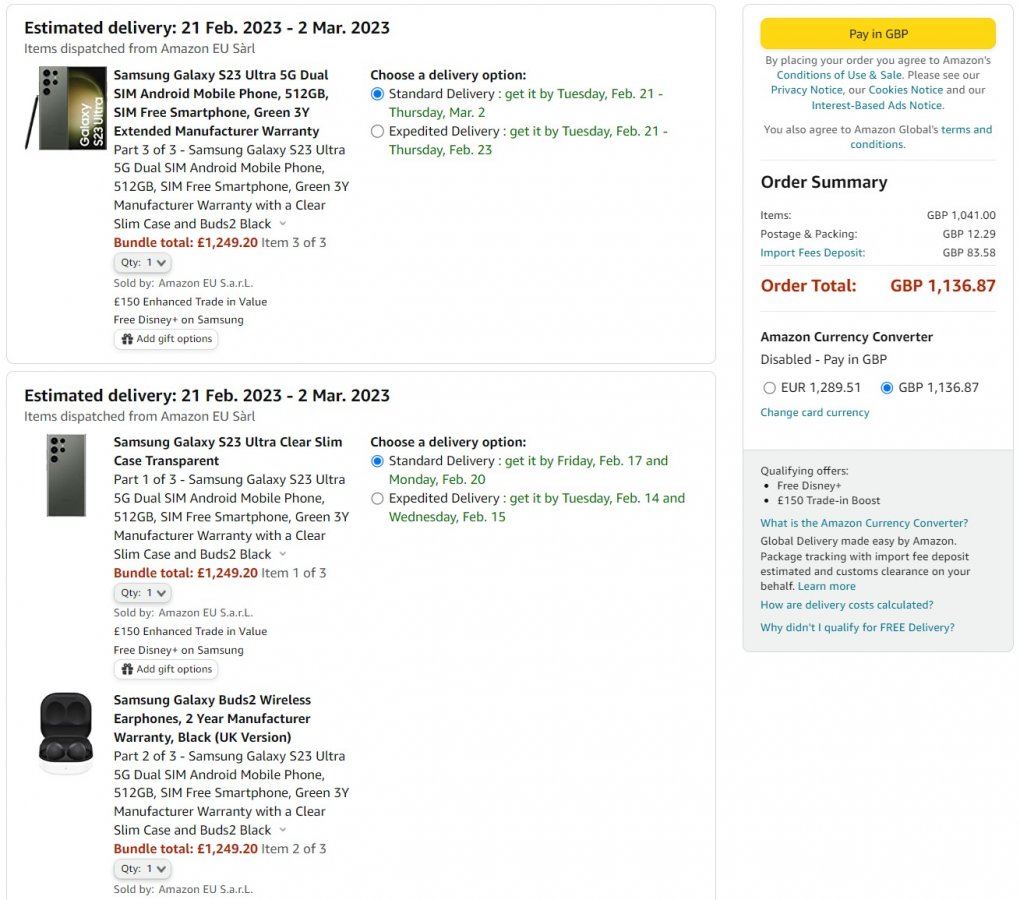The image size is (1020, 900).
Task: Click the gift icon on the first Add gift options button
Action: coord(128,338)
